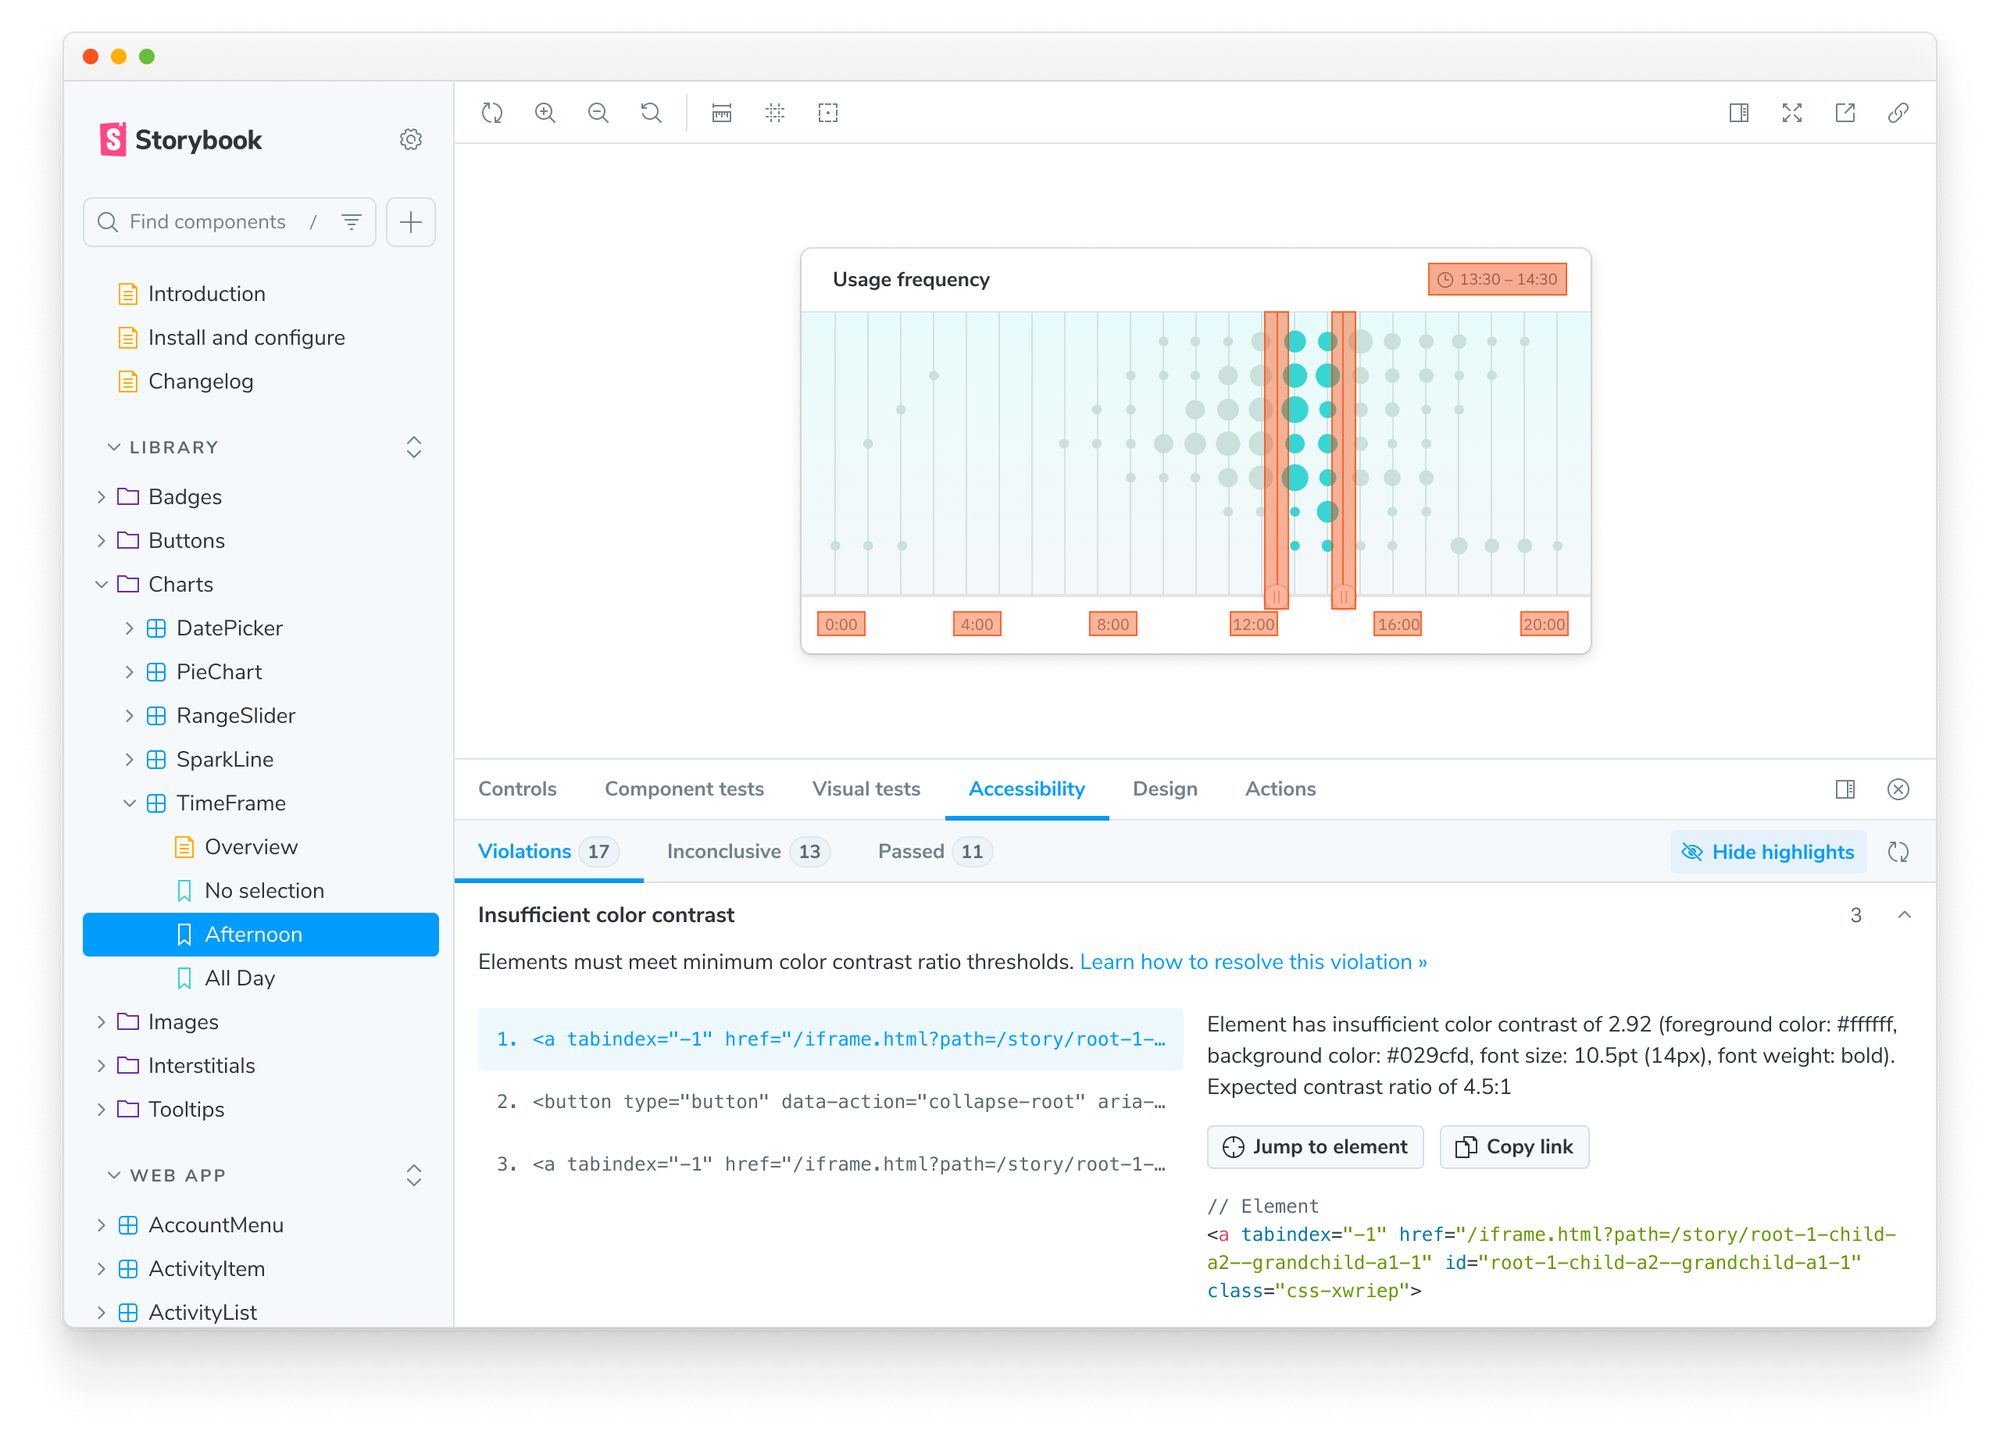Image resolution: width=2000 pixels, height=1438 pixels.
Task: Toggle the background grid icon
Action: (x=775, y=113)
